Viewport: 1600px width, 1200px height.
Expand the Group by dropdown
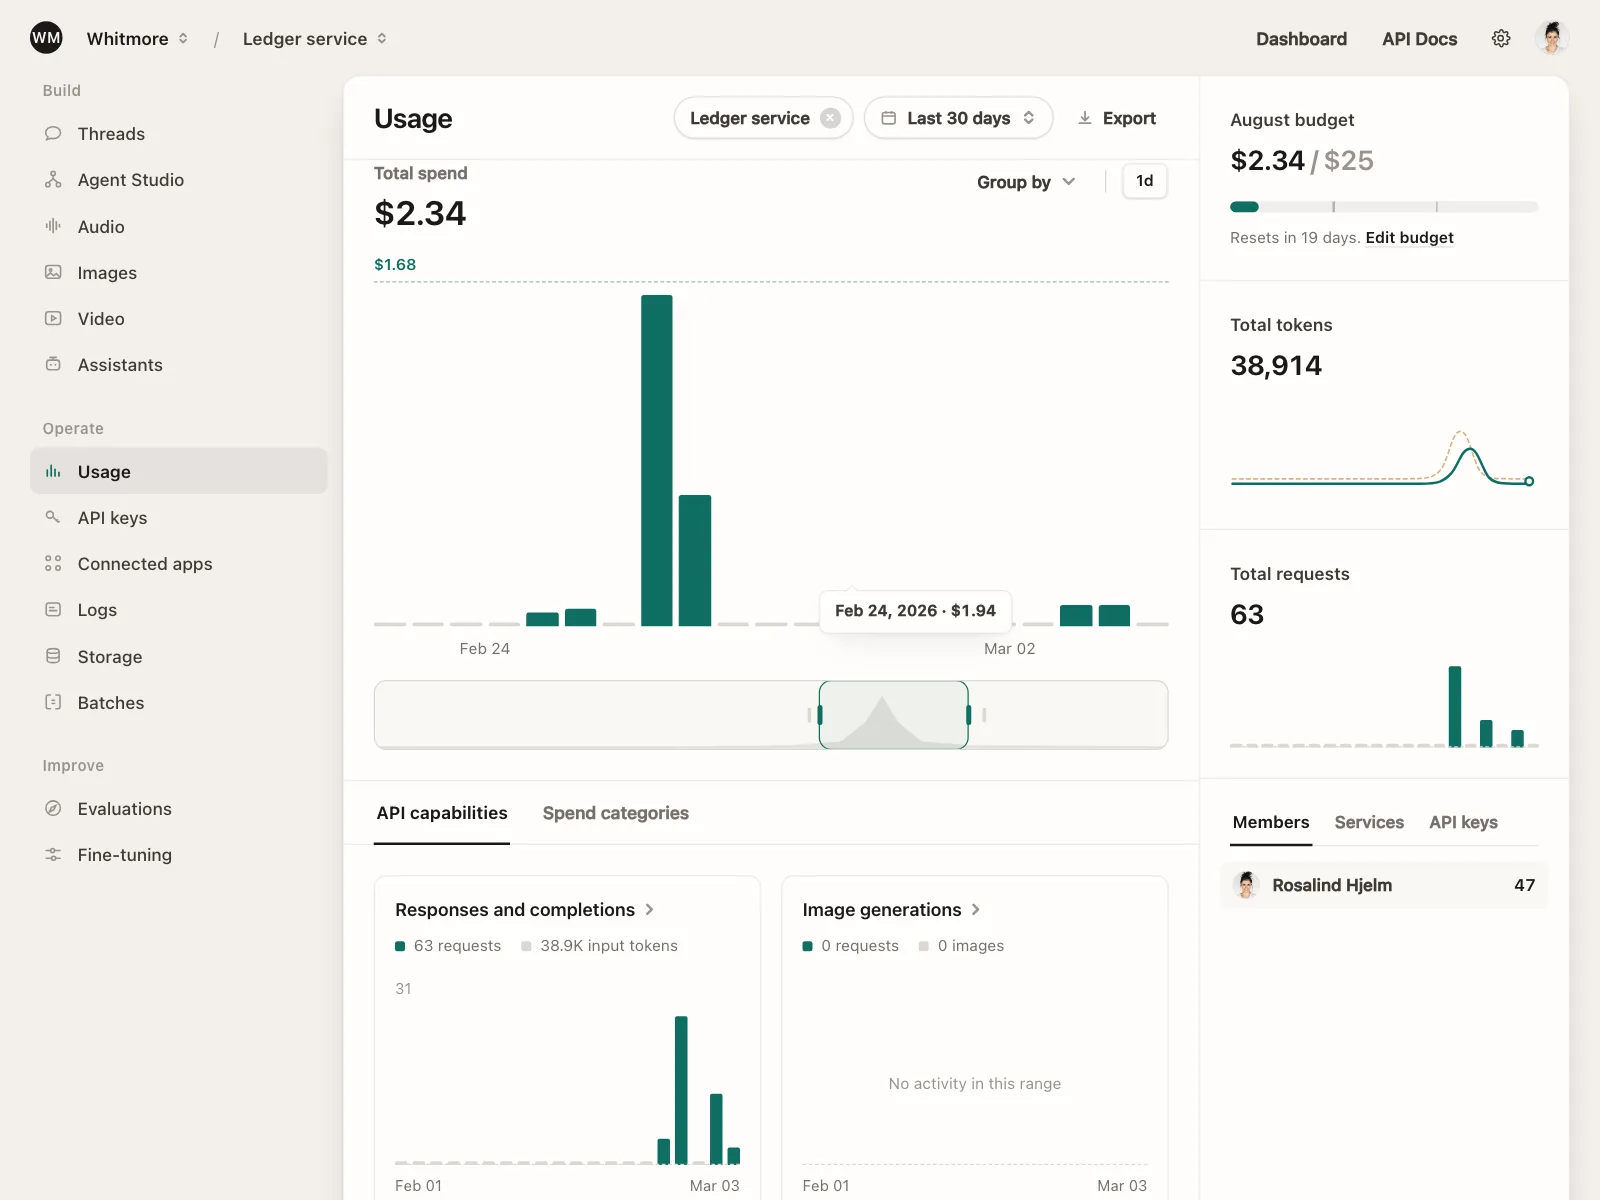click(1026, 182)
